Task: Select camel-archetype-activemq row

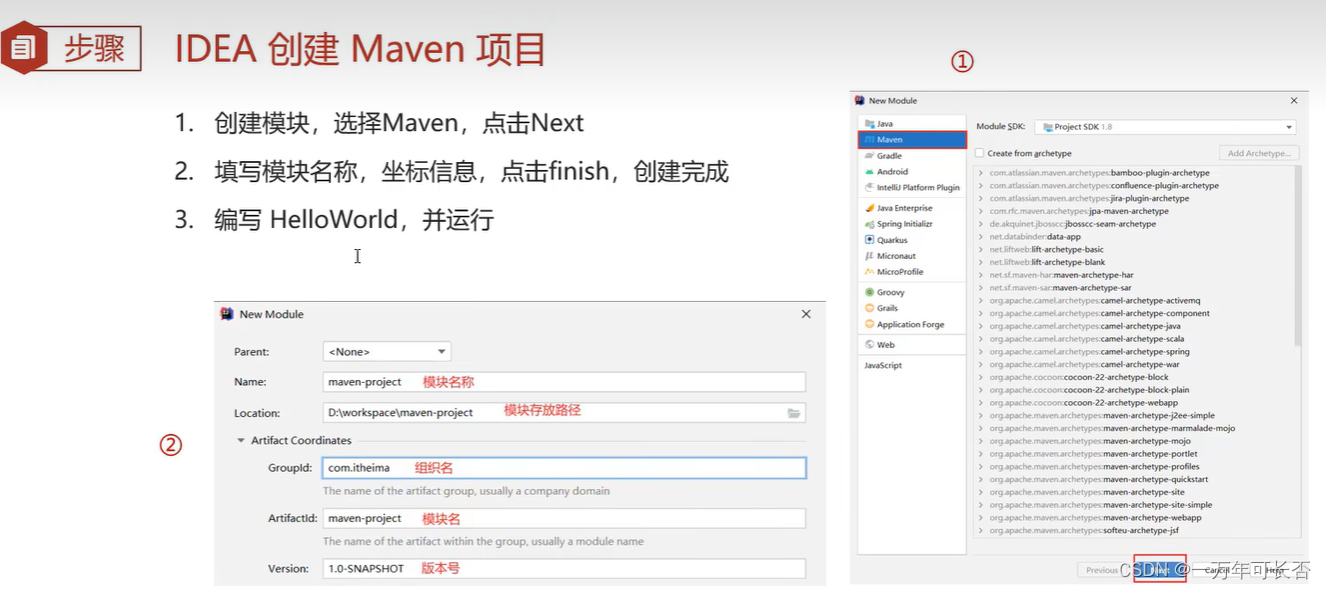Action: pos(1134,301)
